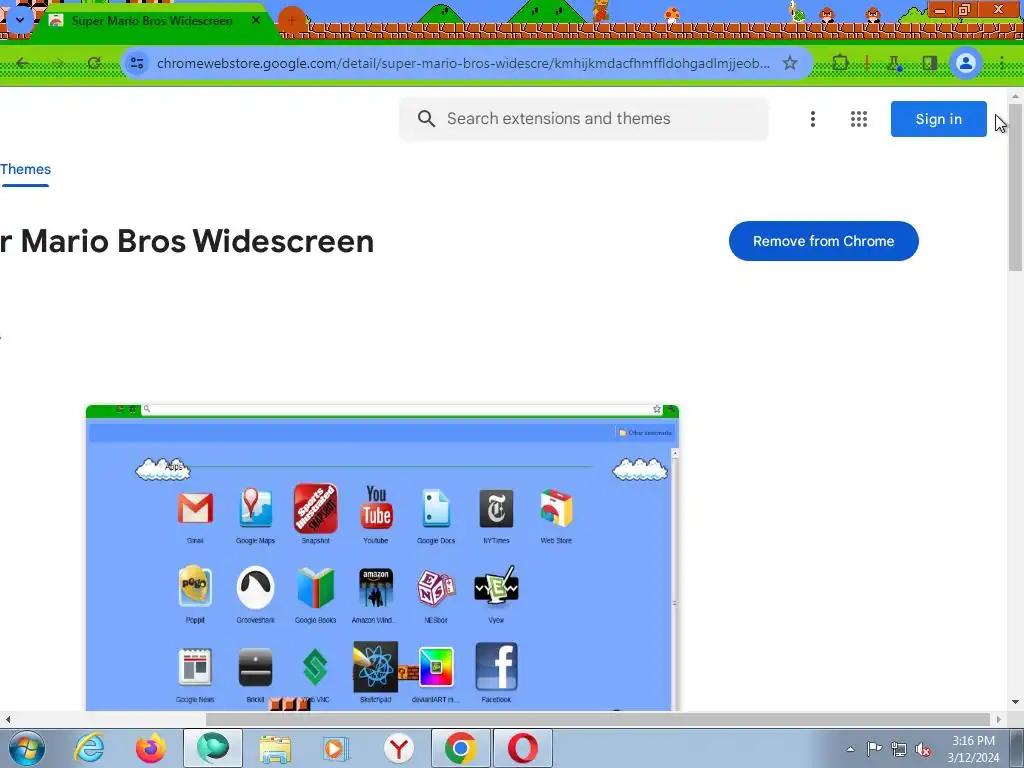Viewport: 1024px width, 768px height.
Task: Open Chrome's three-dot main menu
Action: (1002, 63)
